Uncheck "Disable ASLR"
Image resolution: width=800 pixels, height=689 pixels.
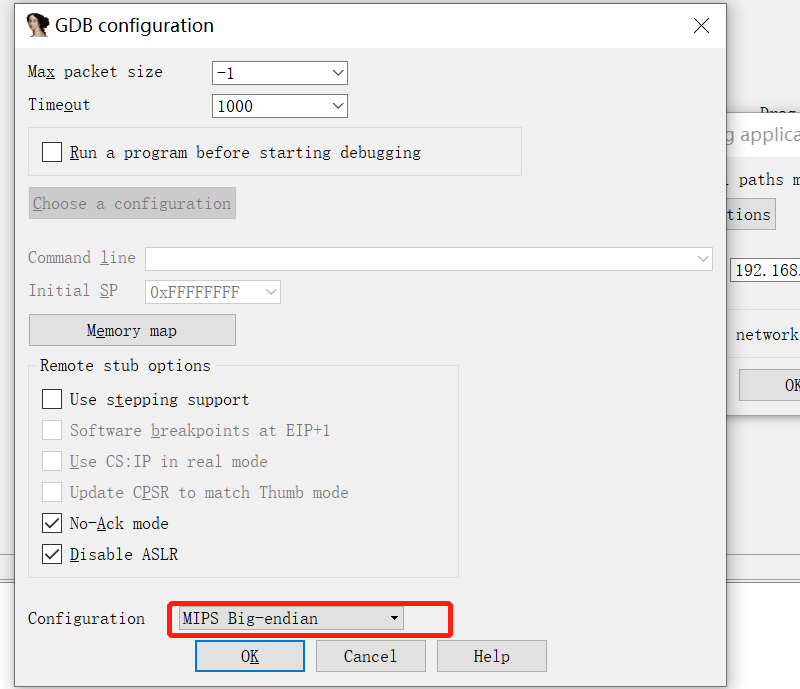tap(51, 554)
